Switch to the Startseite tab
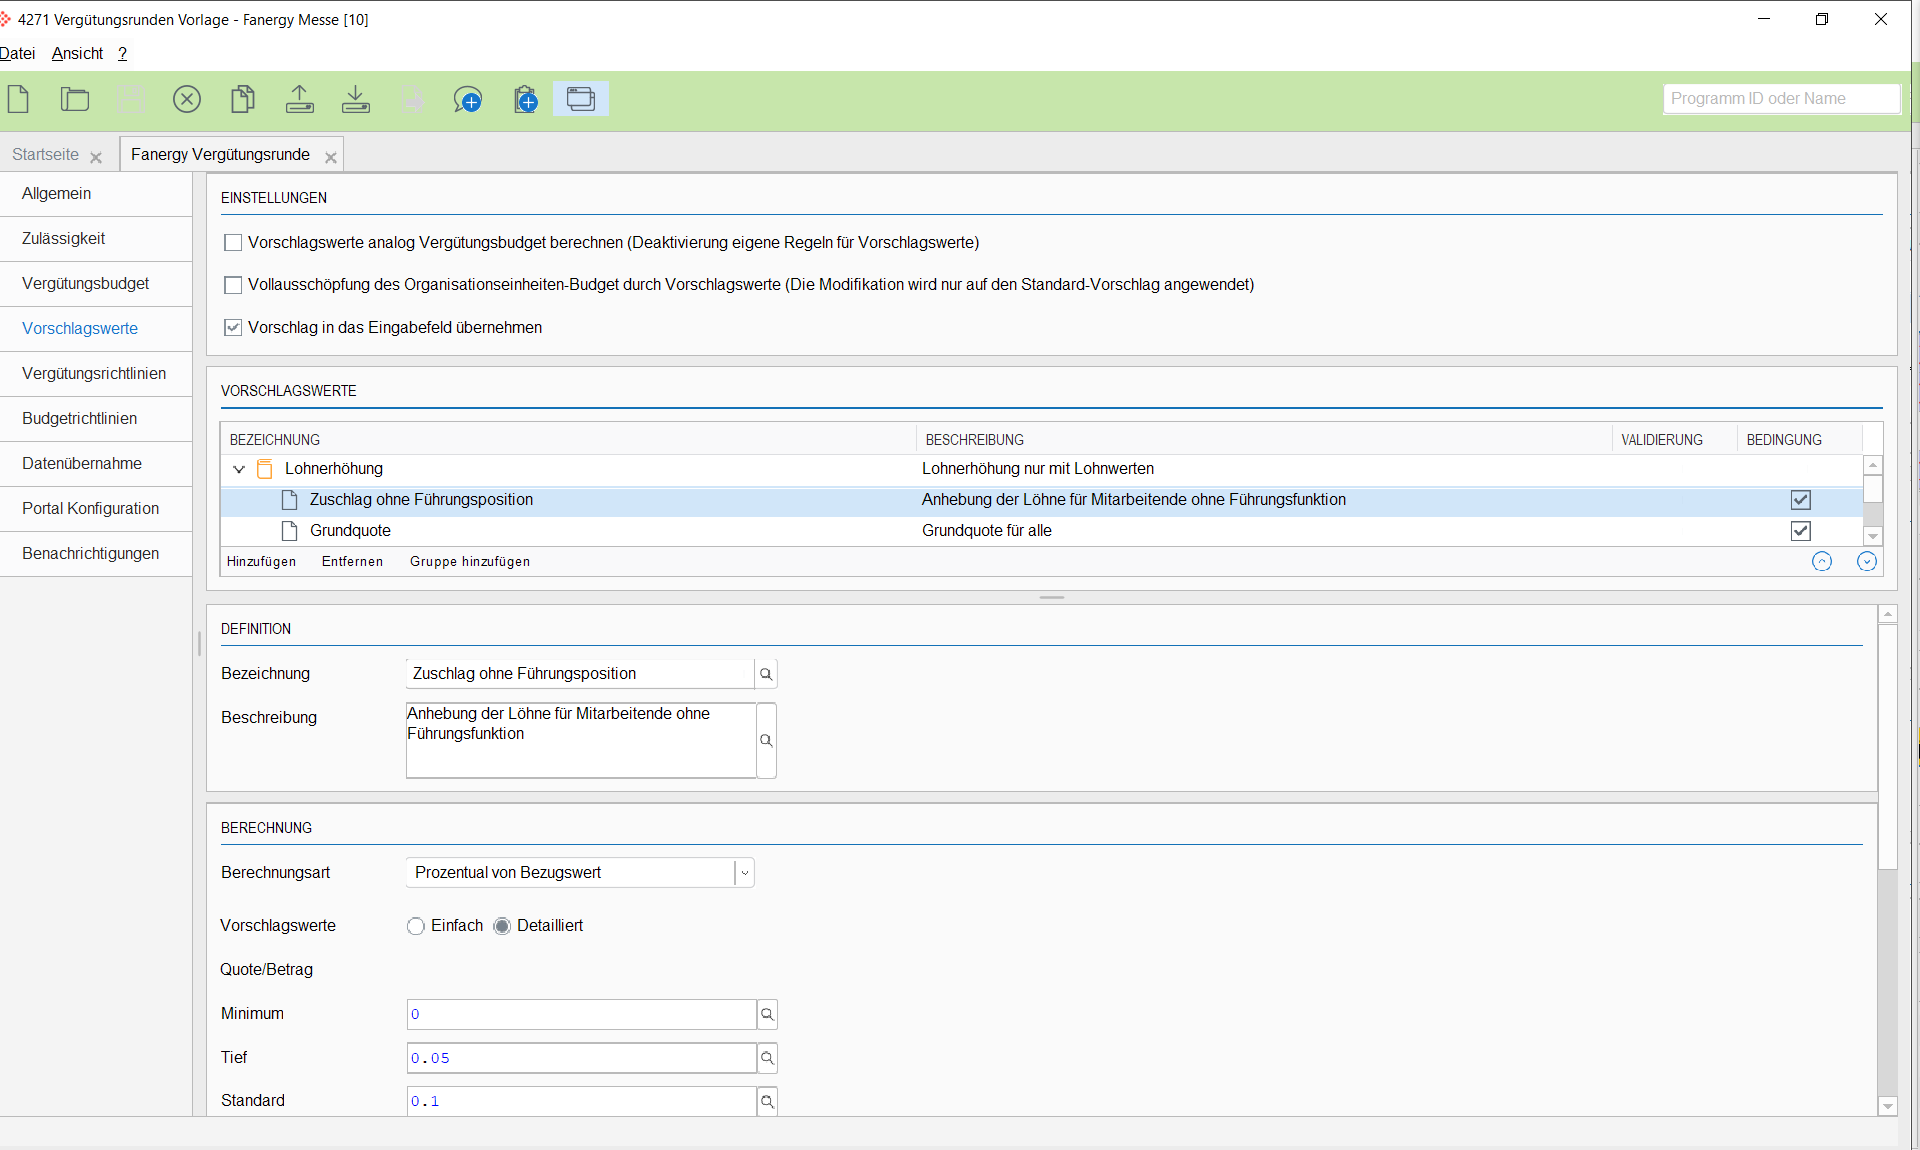 [46, 155]
